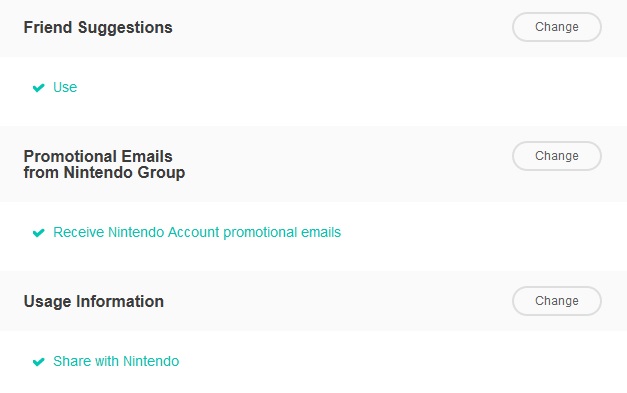Screen dimensions: 627x393
Task: Click the word 'Suggestions' in first heading
Action: click(125, 28)
